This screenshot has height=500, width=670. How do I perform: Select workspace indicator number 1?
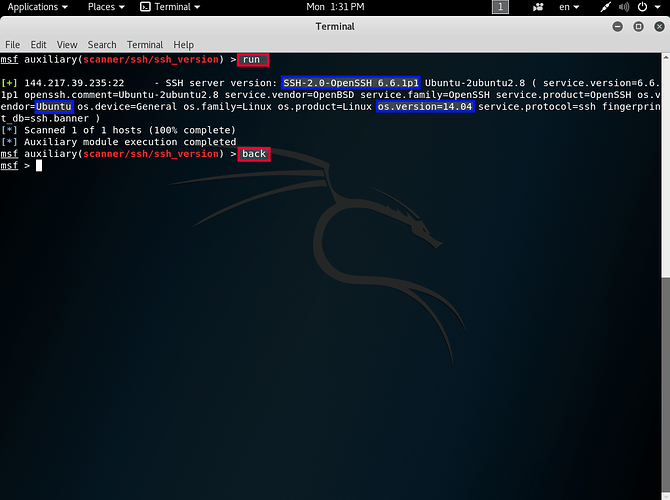501,7
